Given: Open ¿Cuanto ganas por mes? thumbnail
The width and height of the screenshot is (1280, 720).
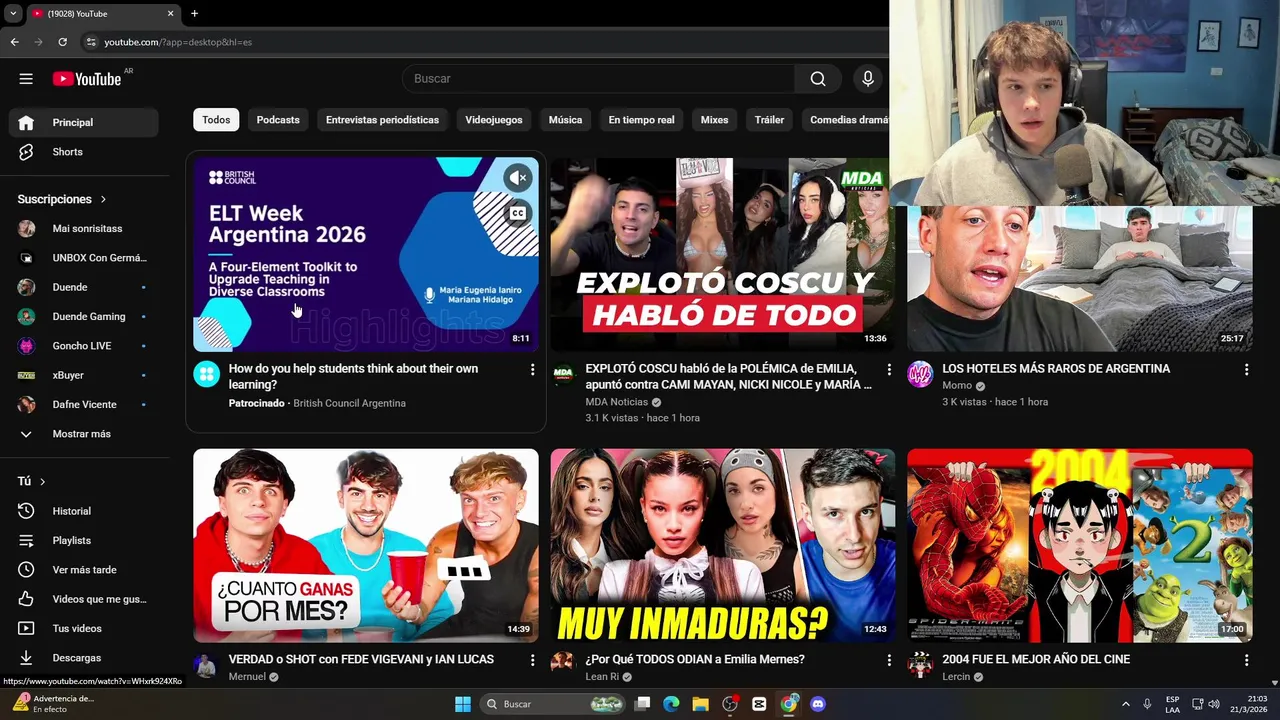Looking at the screenshot, I should [x=366, y=545].
